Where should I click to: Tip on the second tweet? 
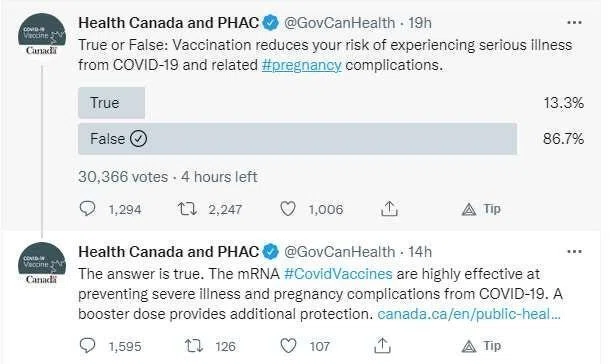(x=481, y=346)
